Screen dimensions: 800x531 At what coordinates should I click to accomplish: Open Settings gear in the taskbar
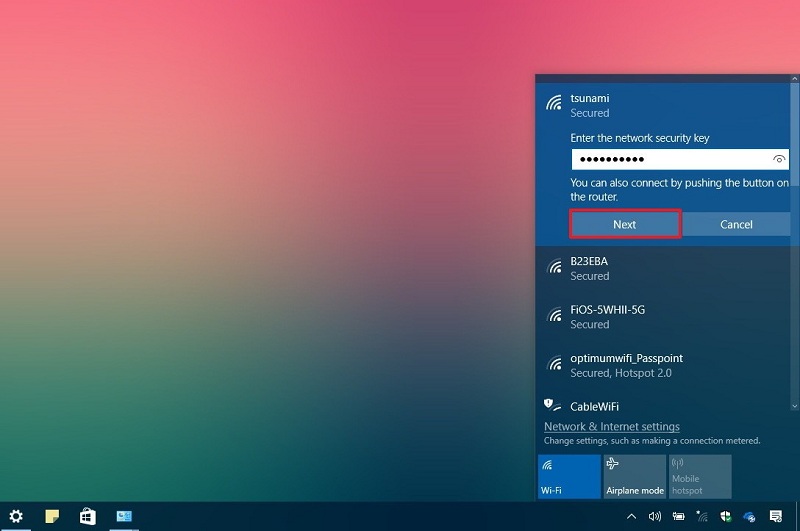[16, 516]
